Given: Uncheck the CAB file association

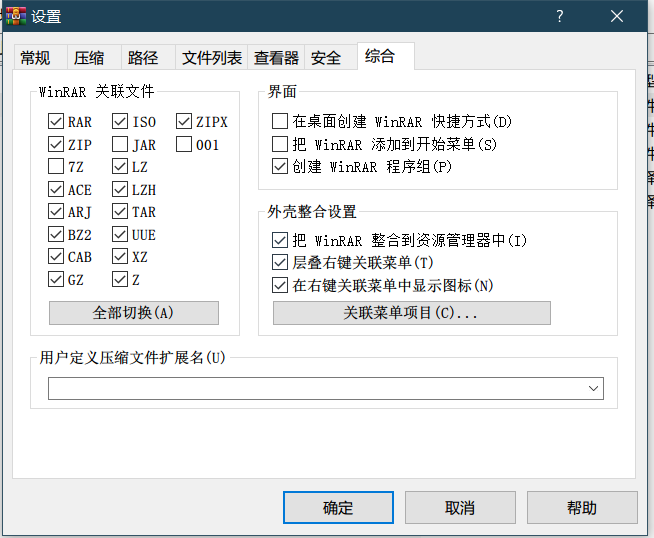Looking at the screenshot, I should pyautogui.click(x=56, y=256).
